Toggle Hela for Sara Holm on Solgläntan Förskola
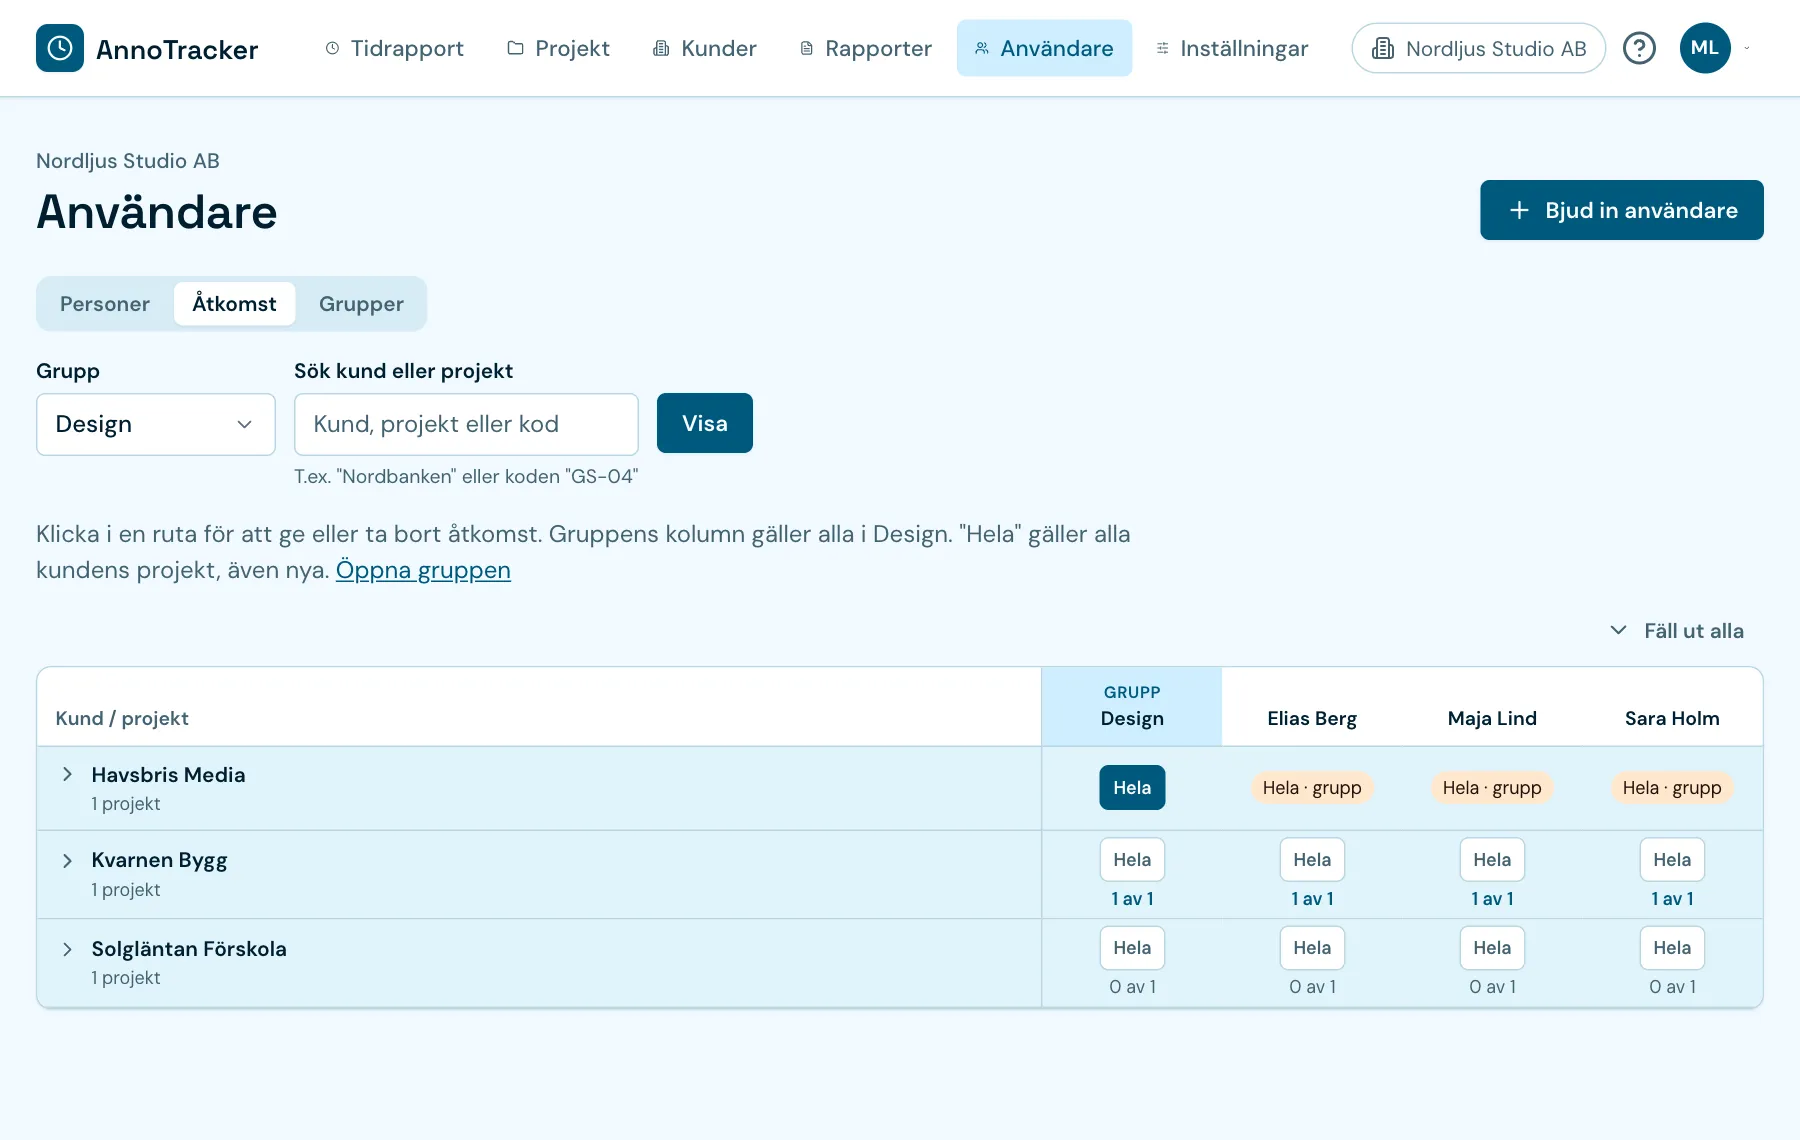 tap(1672, 948)
